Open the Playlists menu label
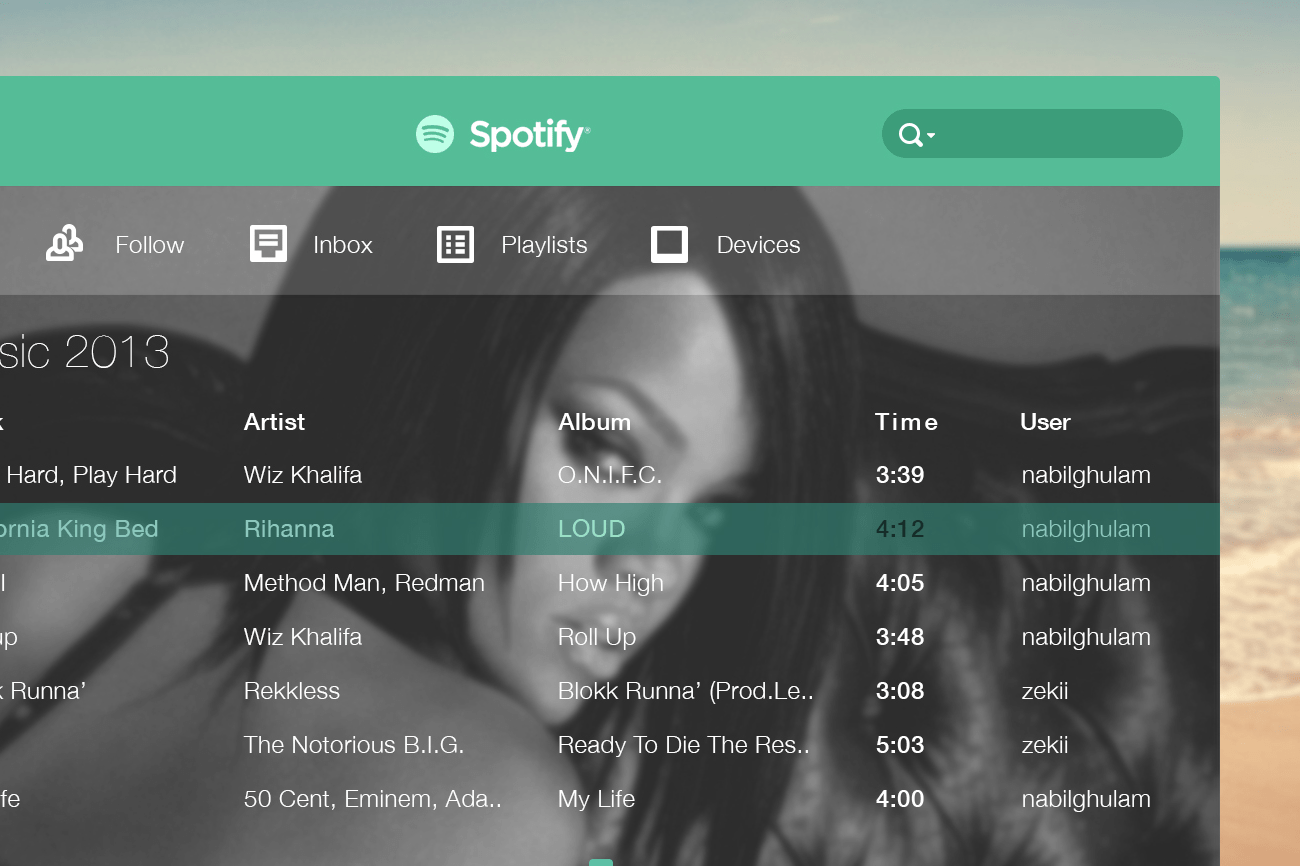The image size is (1300, 866). tap(544, 245)
